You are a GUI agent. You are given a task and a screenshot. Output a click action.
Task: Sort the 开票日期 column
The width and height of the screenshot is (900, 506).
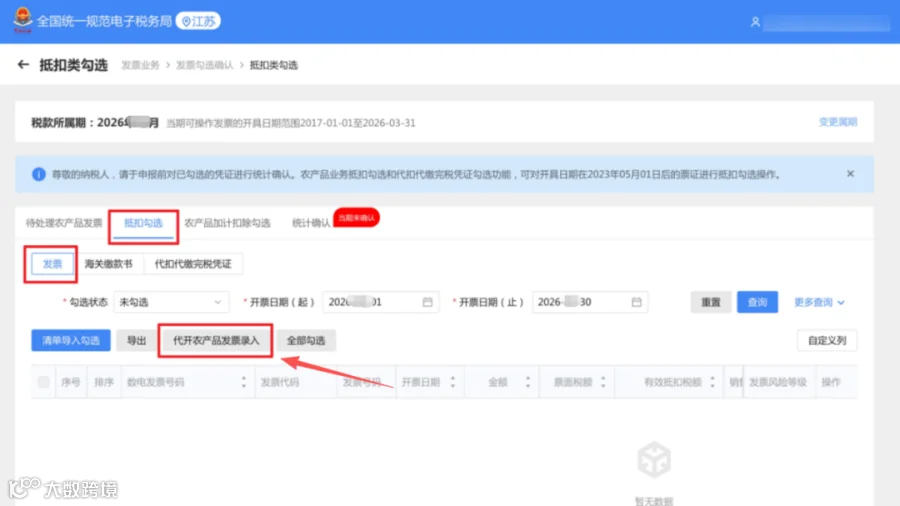pos(452,382)
